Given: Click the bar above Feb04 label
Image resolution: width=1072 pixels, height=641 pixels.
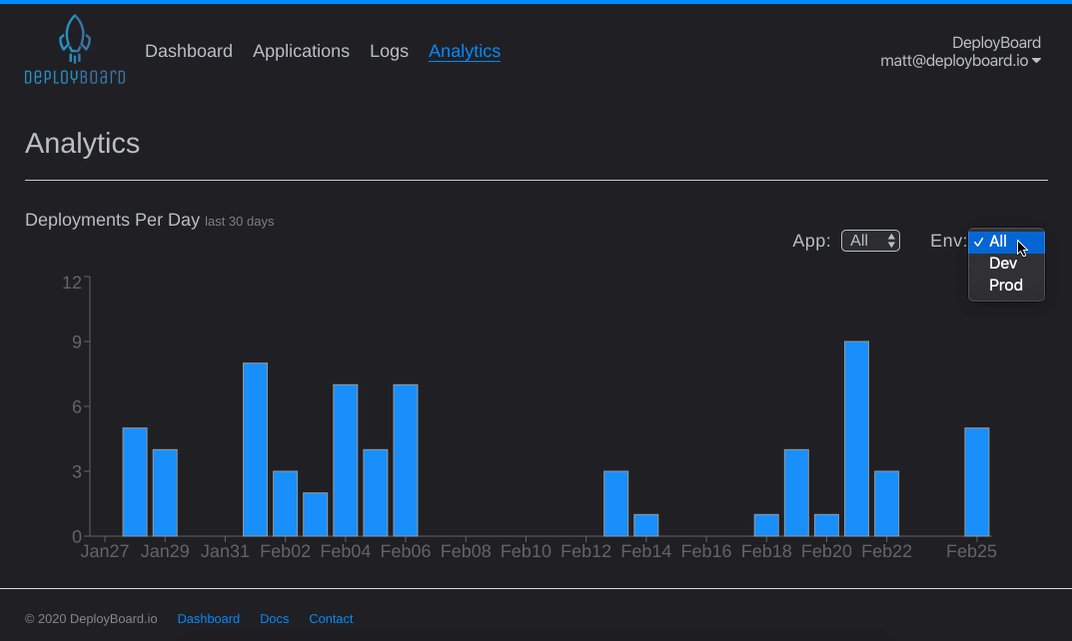Looking at the screenshot, I should click(345, 461).
